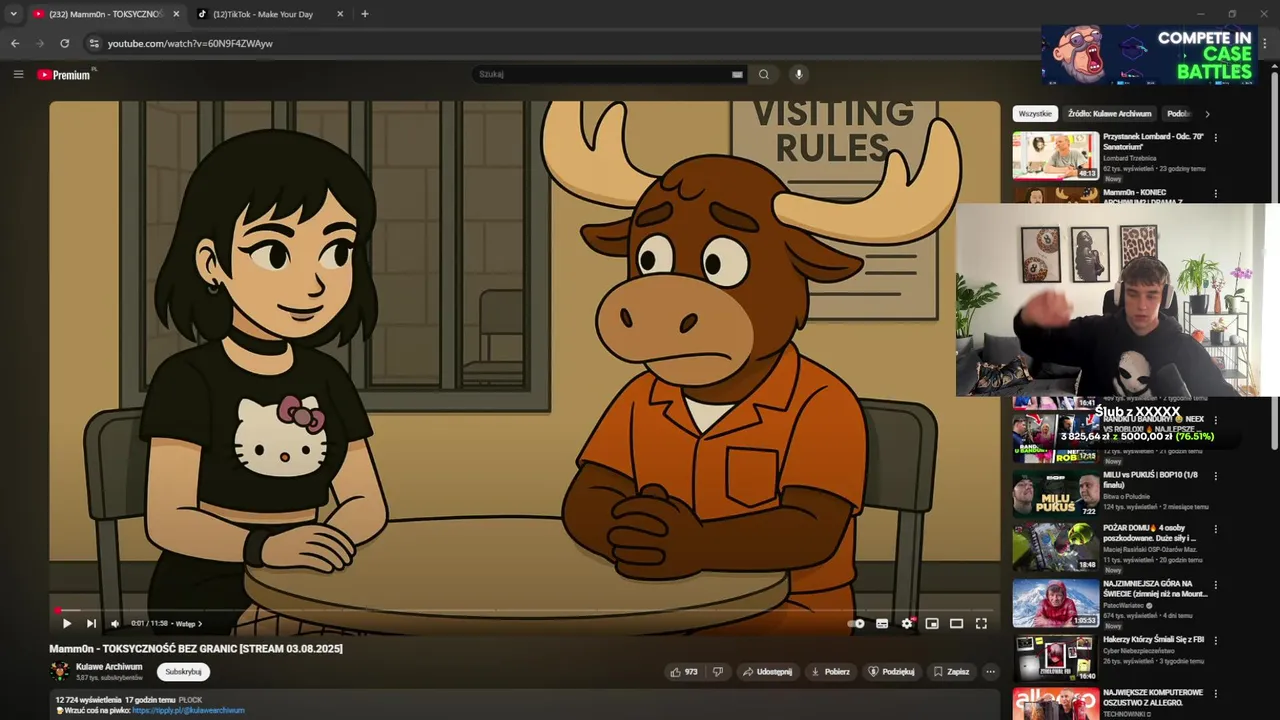This screenshot has height=720, width=1280.
Task: Open 'Przystanek Lombard' video thumbnail
Action: click(x=1055, y=156)
